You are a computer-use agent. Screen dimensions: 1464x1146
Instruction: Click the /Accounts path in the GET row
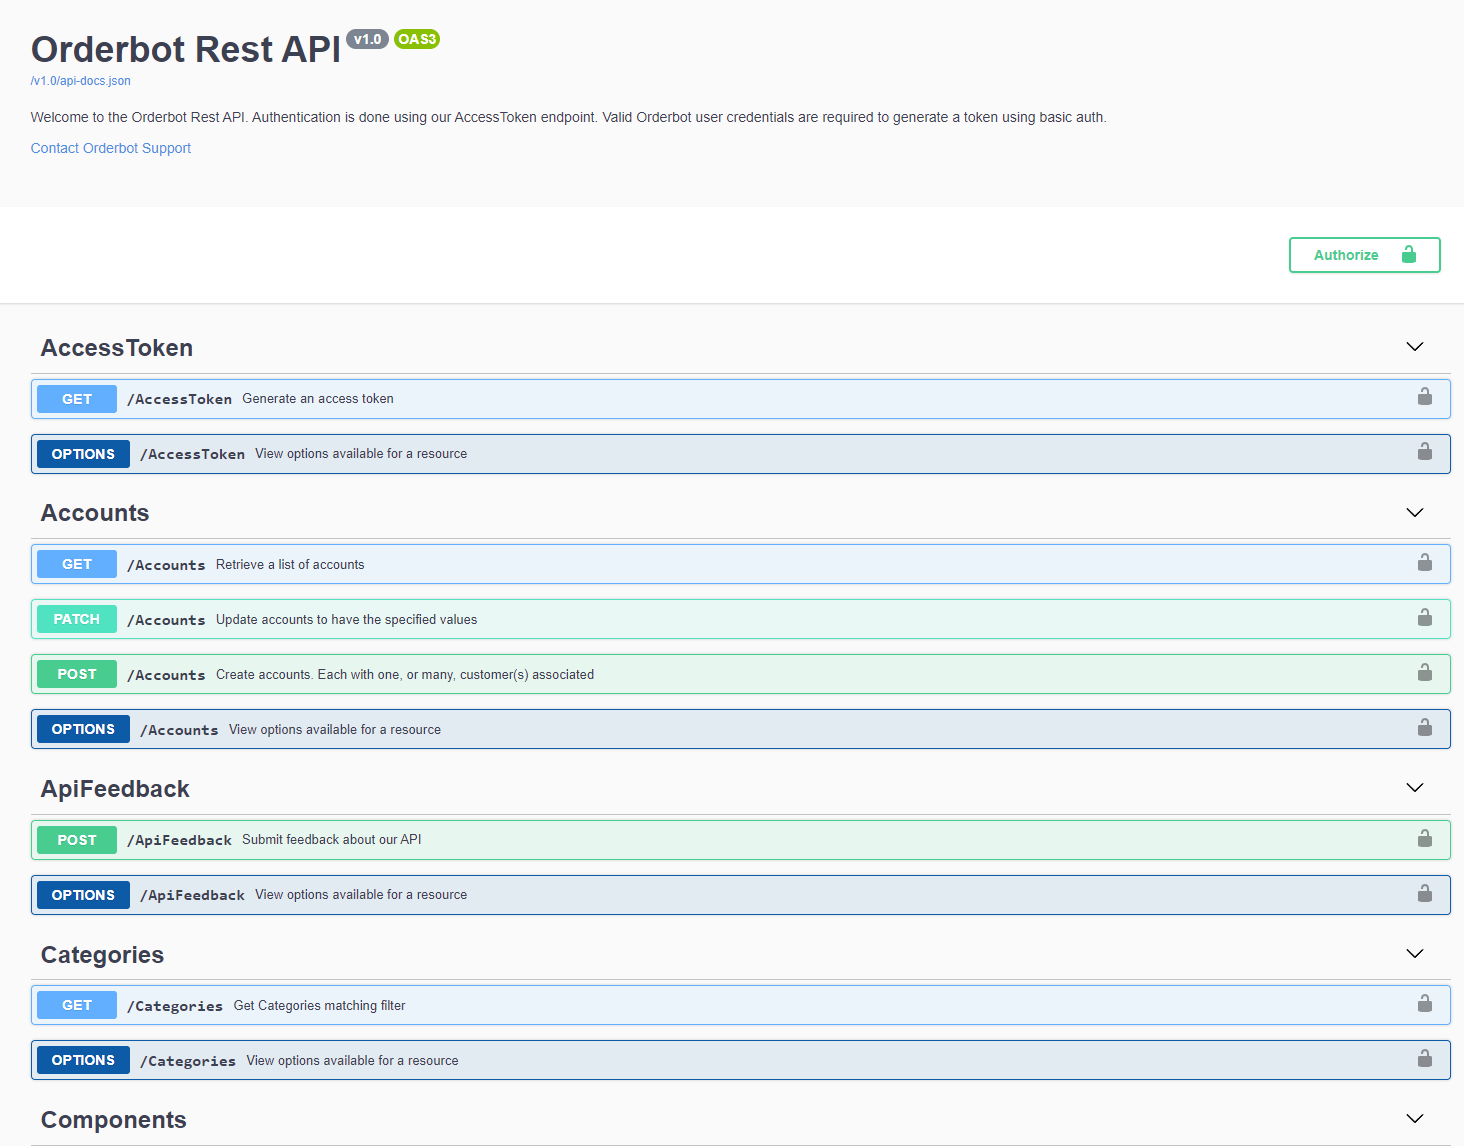(x=166, y=565)
